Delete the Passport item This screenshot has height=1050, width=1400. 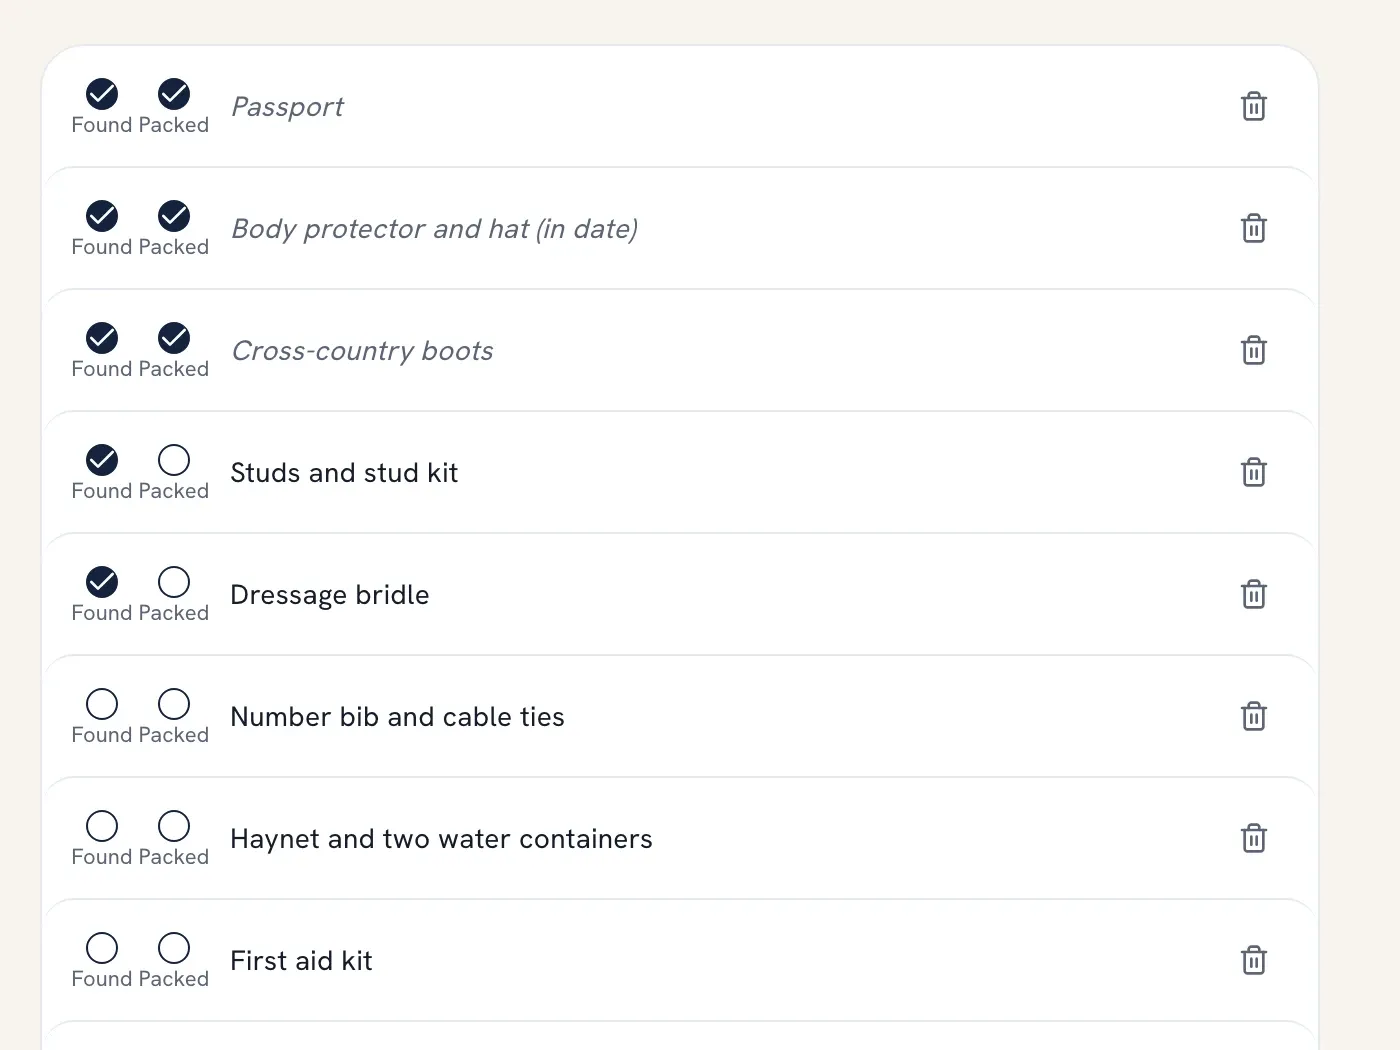pyautogui.click(x=1253, y=106)
